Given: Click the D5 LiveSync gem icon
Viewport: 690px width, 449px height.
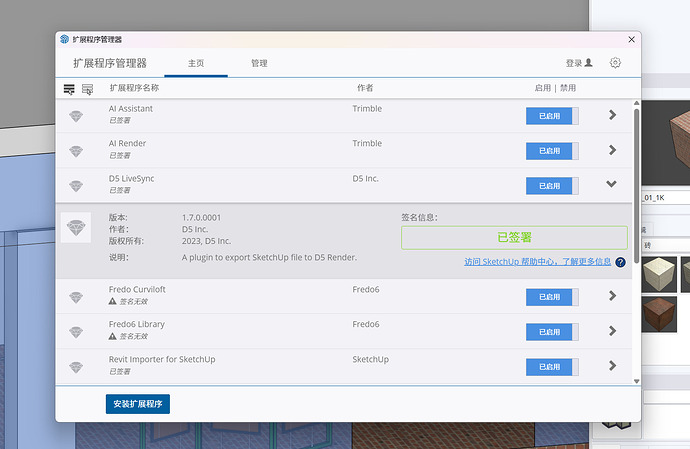Looking at the screenshot, I should (76, 186).
